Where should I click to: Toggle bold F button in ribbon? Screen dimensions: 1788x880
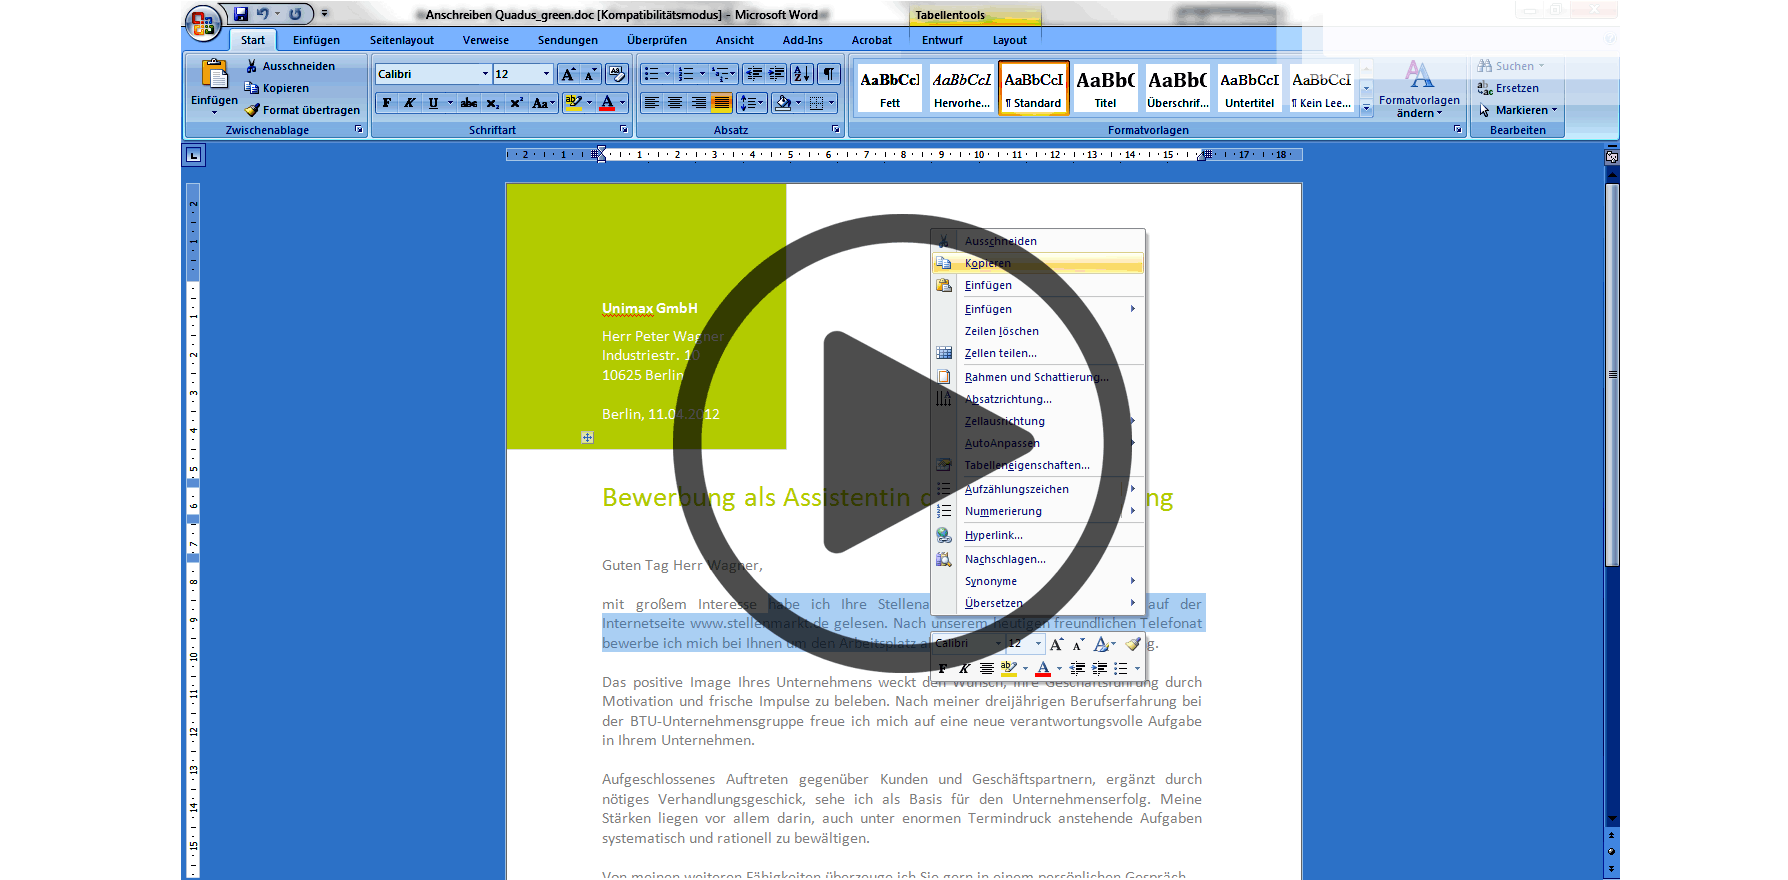[387, 103]
